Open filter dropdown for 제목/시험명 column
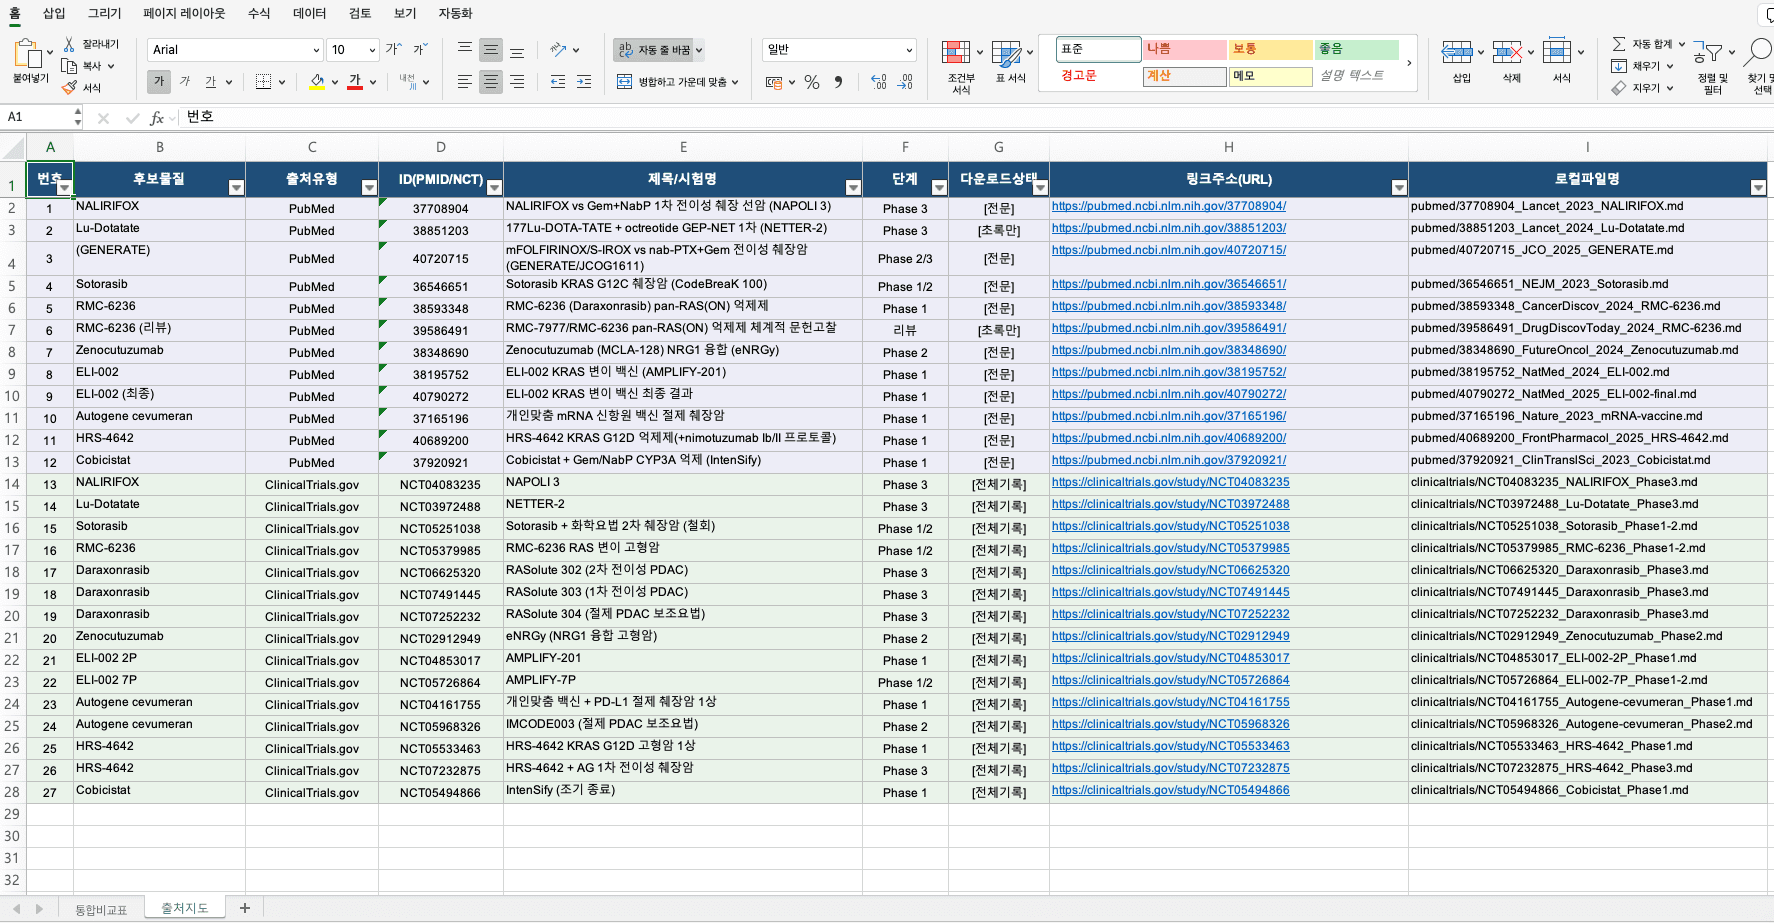This screenshot has height=923, width=1774. 853,188
